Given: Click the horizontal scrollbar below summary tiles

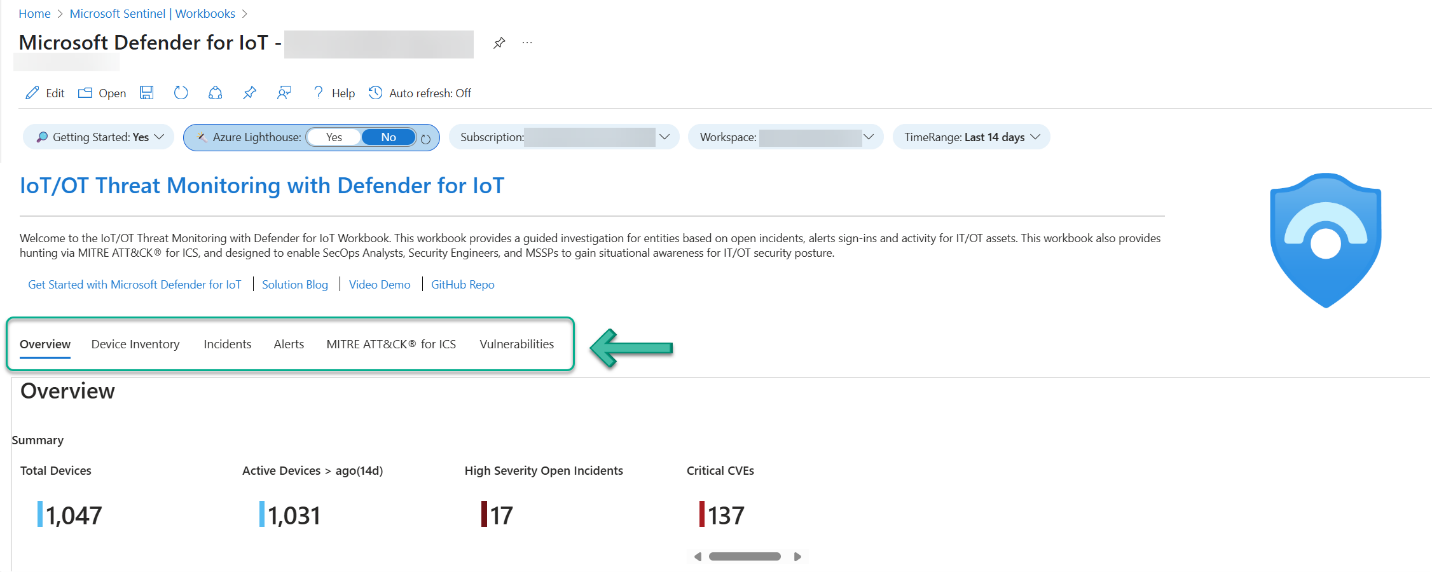Looking at the screenshot, I should click(x=745, y=556).
